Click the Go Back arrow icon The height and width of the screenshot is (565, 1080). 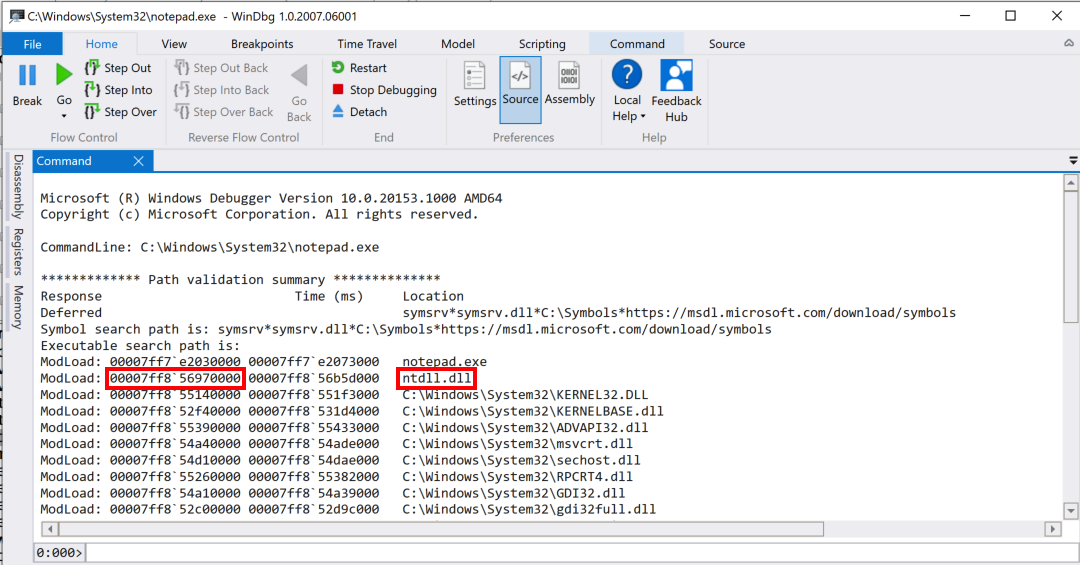(299, 76)
